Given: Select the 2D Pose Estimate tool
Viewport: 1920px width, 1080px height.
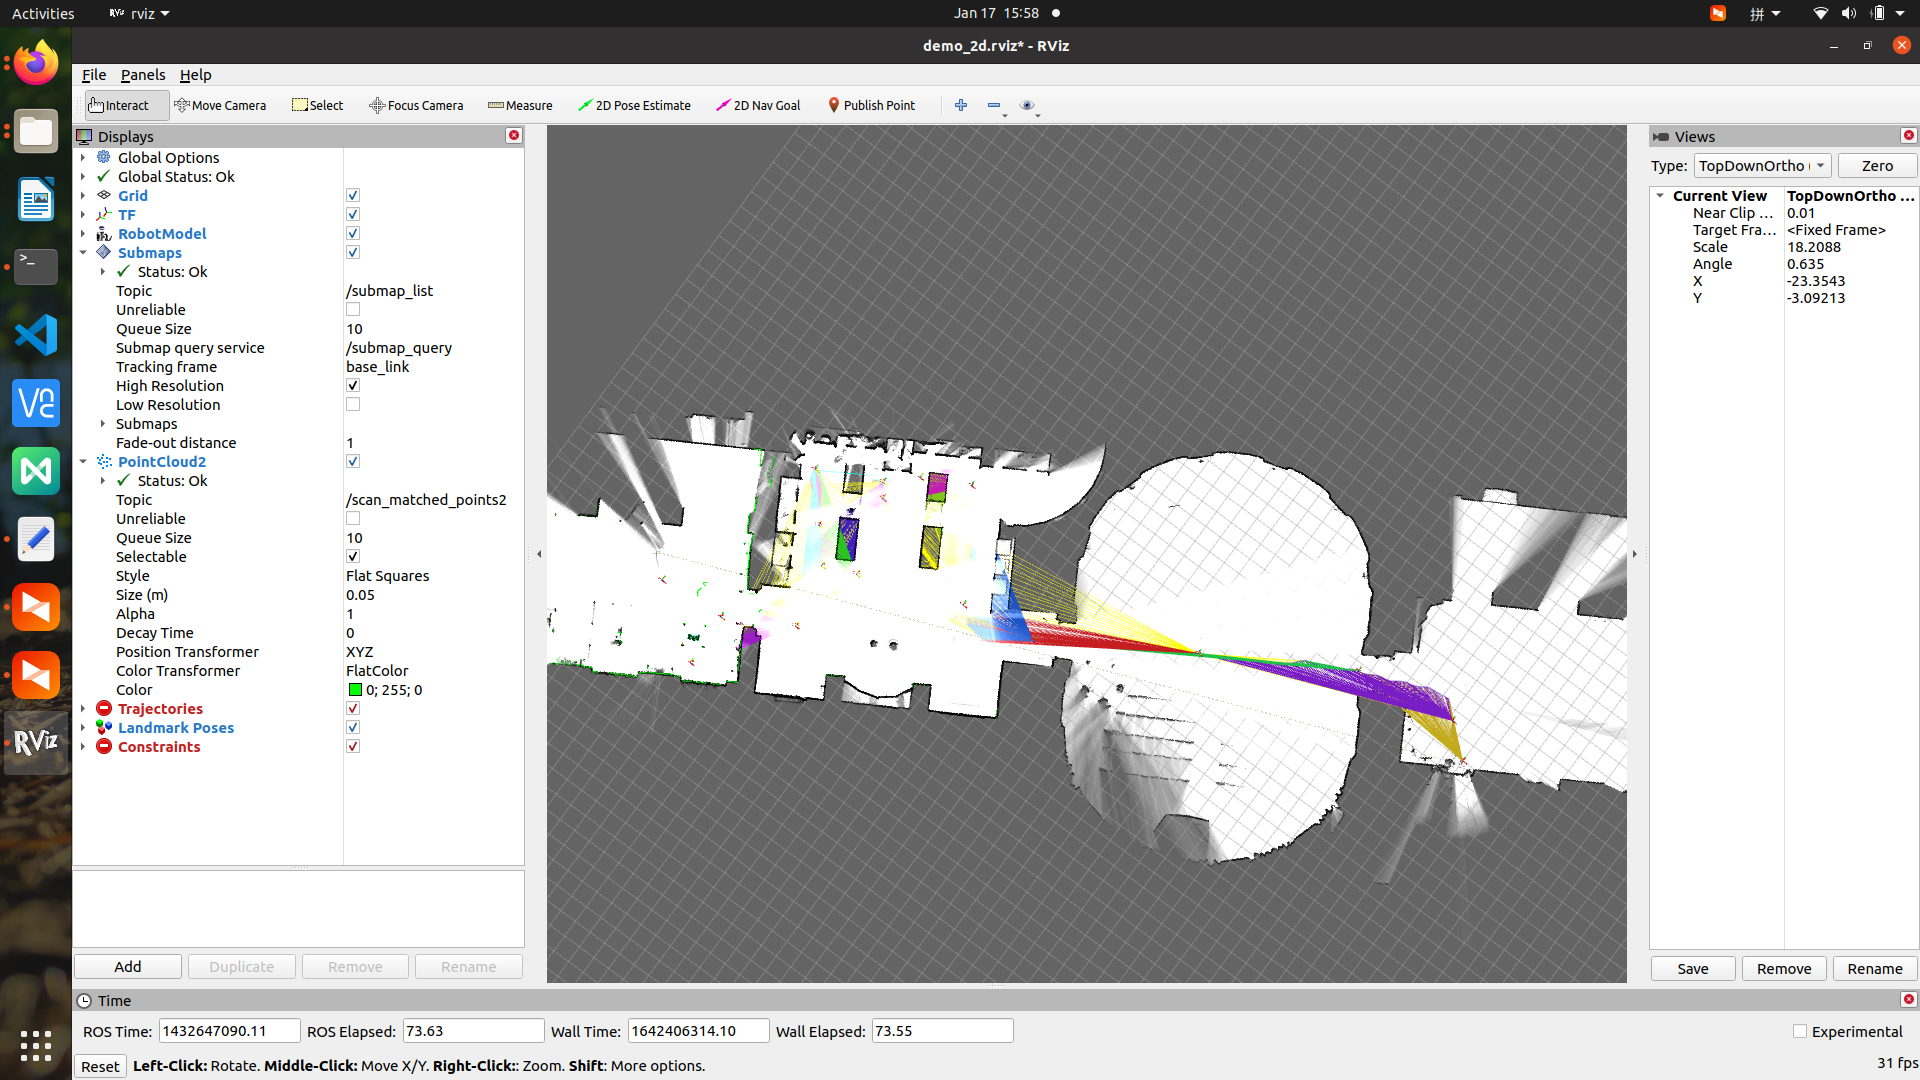Looking at the screenshot, I should (x=635, y=105).
